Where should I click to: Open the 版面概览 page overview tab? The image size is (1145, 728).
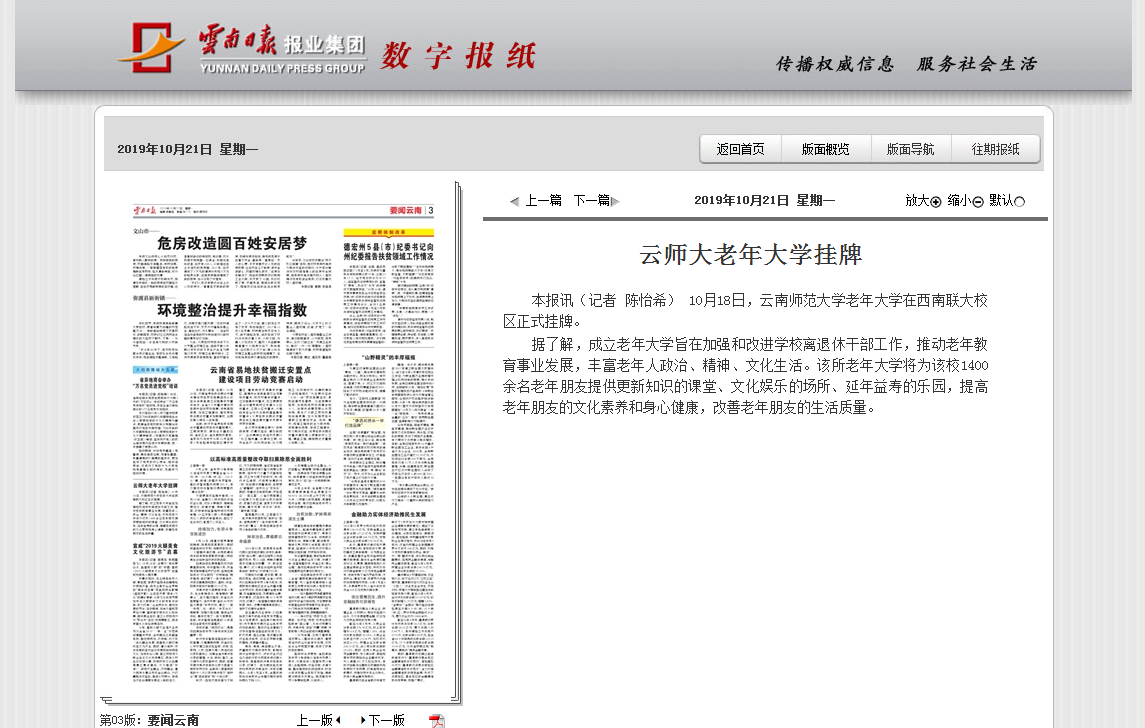[x=825, y=149]
